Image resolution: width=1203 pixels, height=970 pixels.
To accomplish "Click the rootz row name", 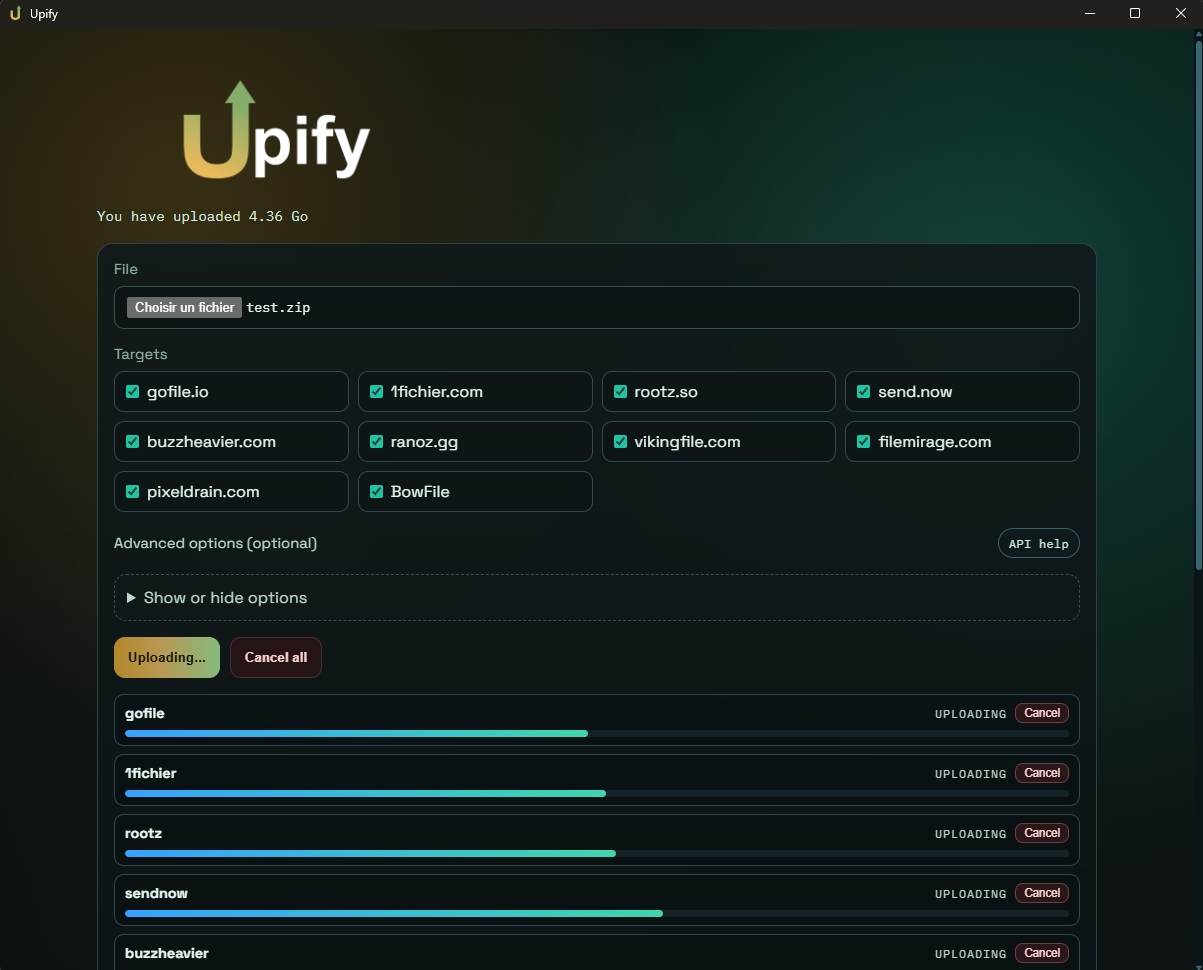I will (143, 833).
